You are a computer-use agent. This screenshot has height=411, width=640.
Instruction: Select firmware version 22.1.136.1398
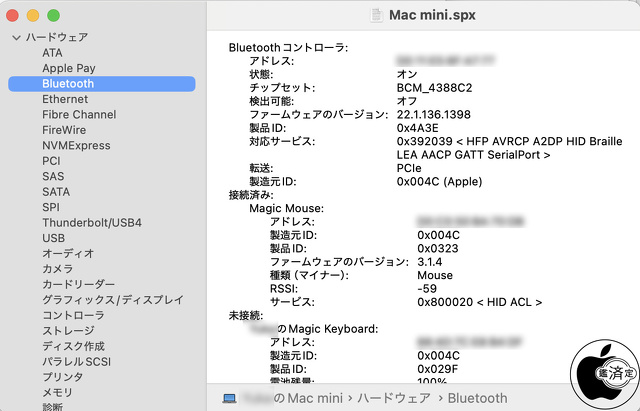pos(433,115)
